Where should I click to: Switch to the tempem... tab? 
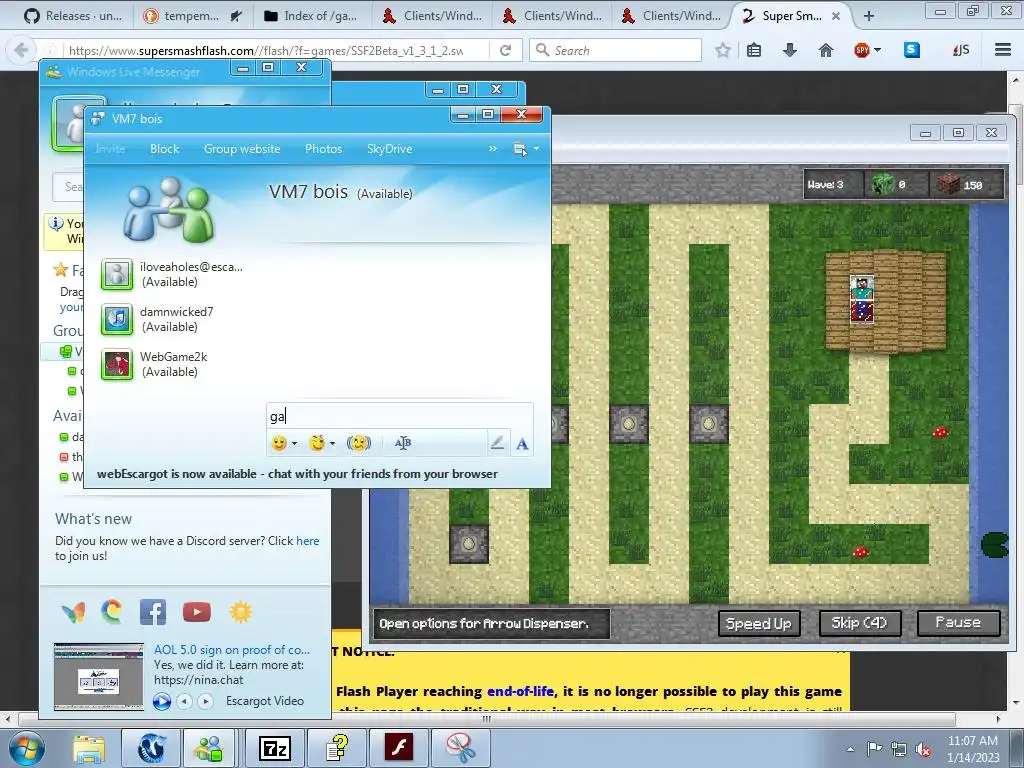(x=193, y=16)
